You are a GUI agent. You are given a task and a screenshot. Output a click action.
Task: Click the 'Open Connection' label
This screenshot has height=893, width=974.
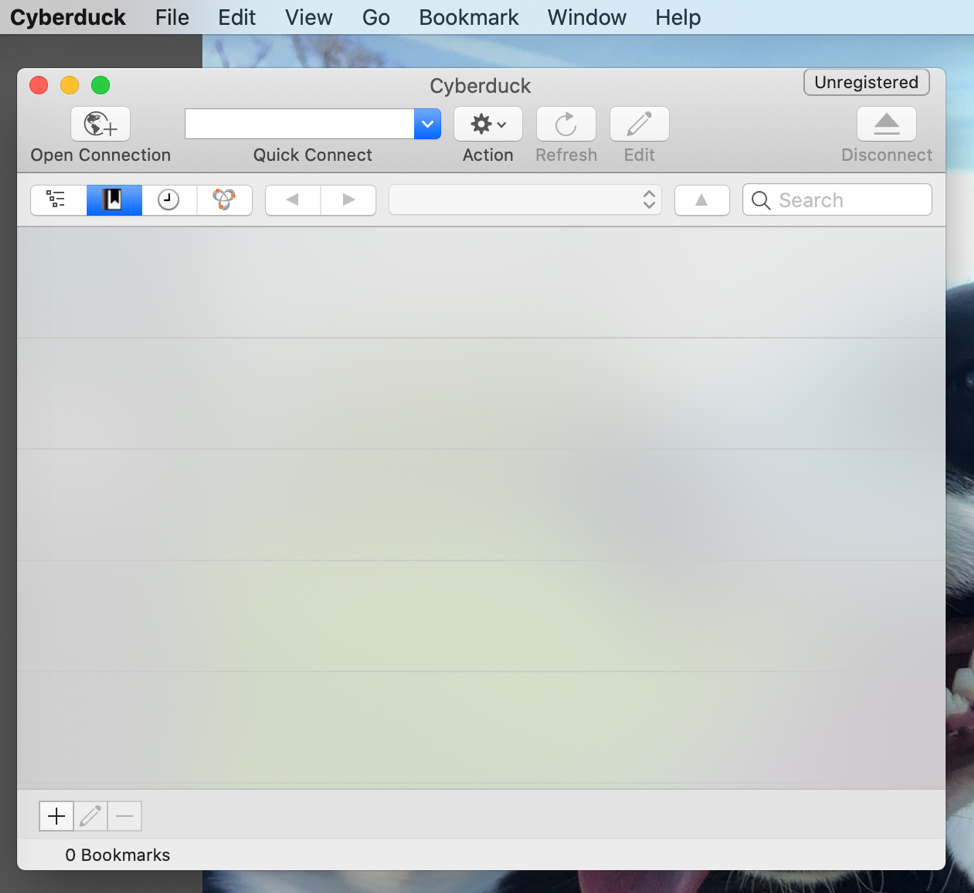tap(101, 155)
